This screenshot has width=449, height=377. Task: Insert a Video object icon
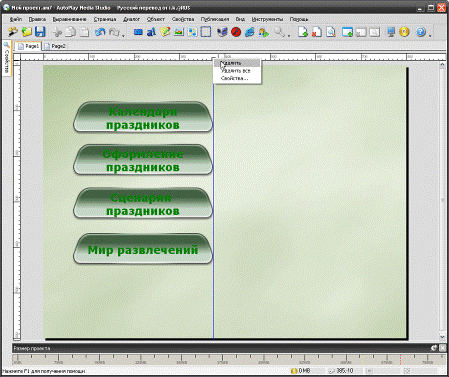point(193,32)
